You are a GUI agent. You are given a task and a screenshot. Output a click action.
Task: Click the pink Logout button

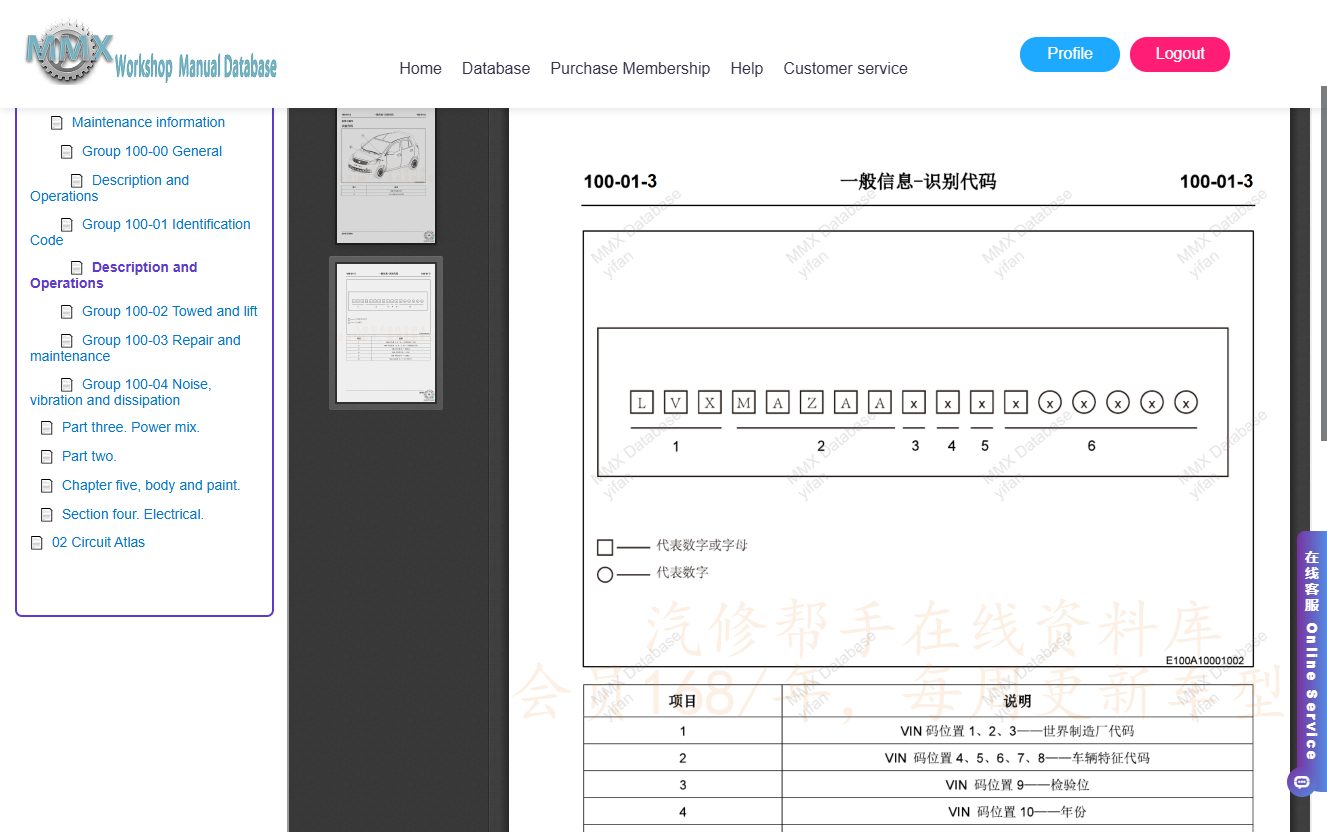click(x=1180, y=54)
